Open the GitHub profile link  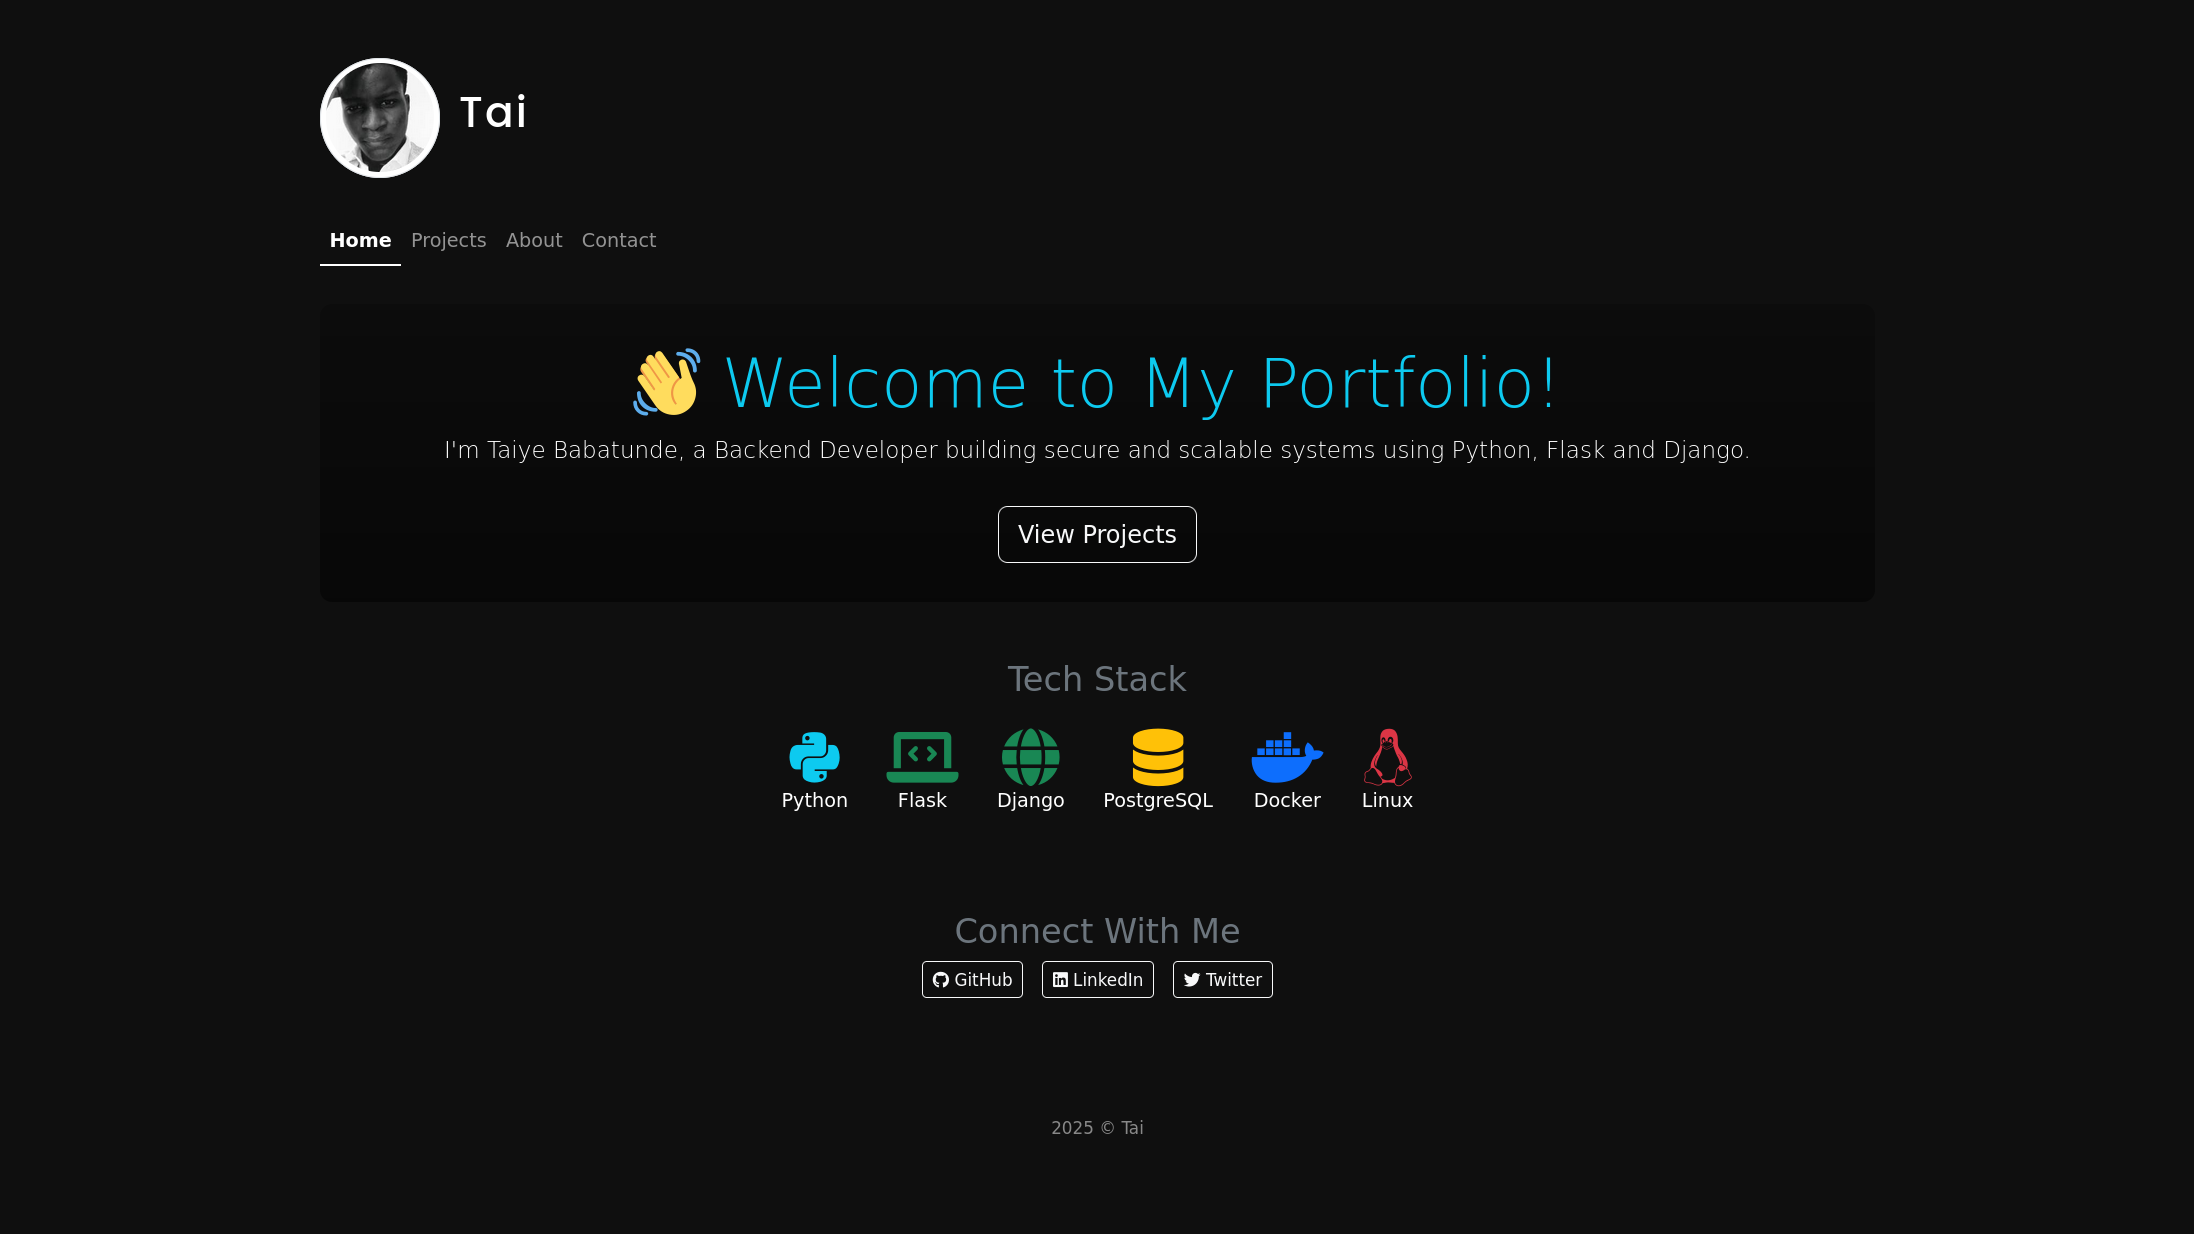(x=971, y=980)
